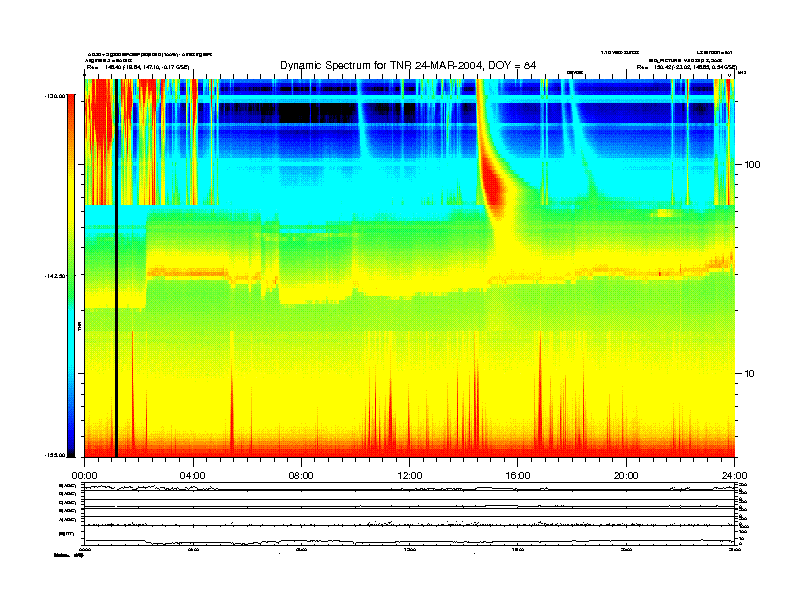The width and height of the screenshot is (792, 612).
Task: Click the black vertical data gap line
Action: pos(116,268)
